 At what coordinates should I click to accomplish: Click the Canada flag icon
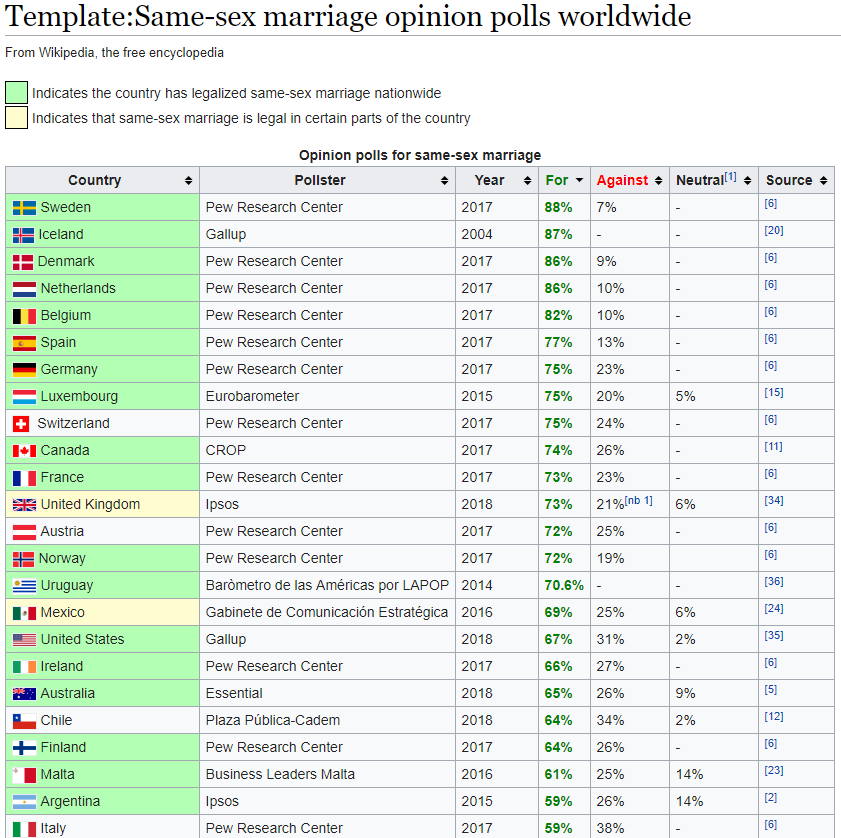[23, 450]
